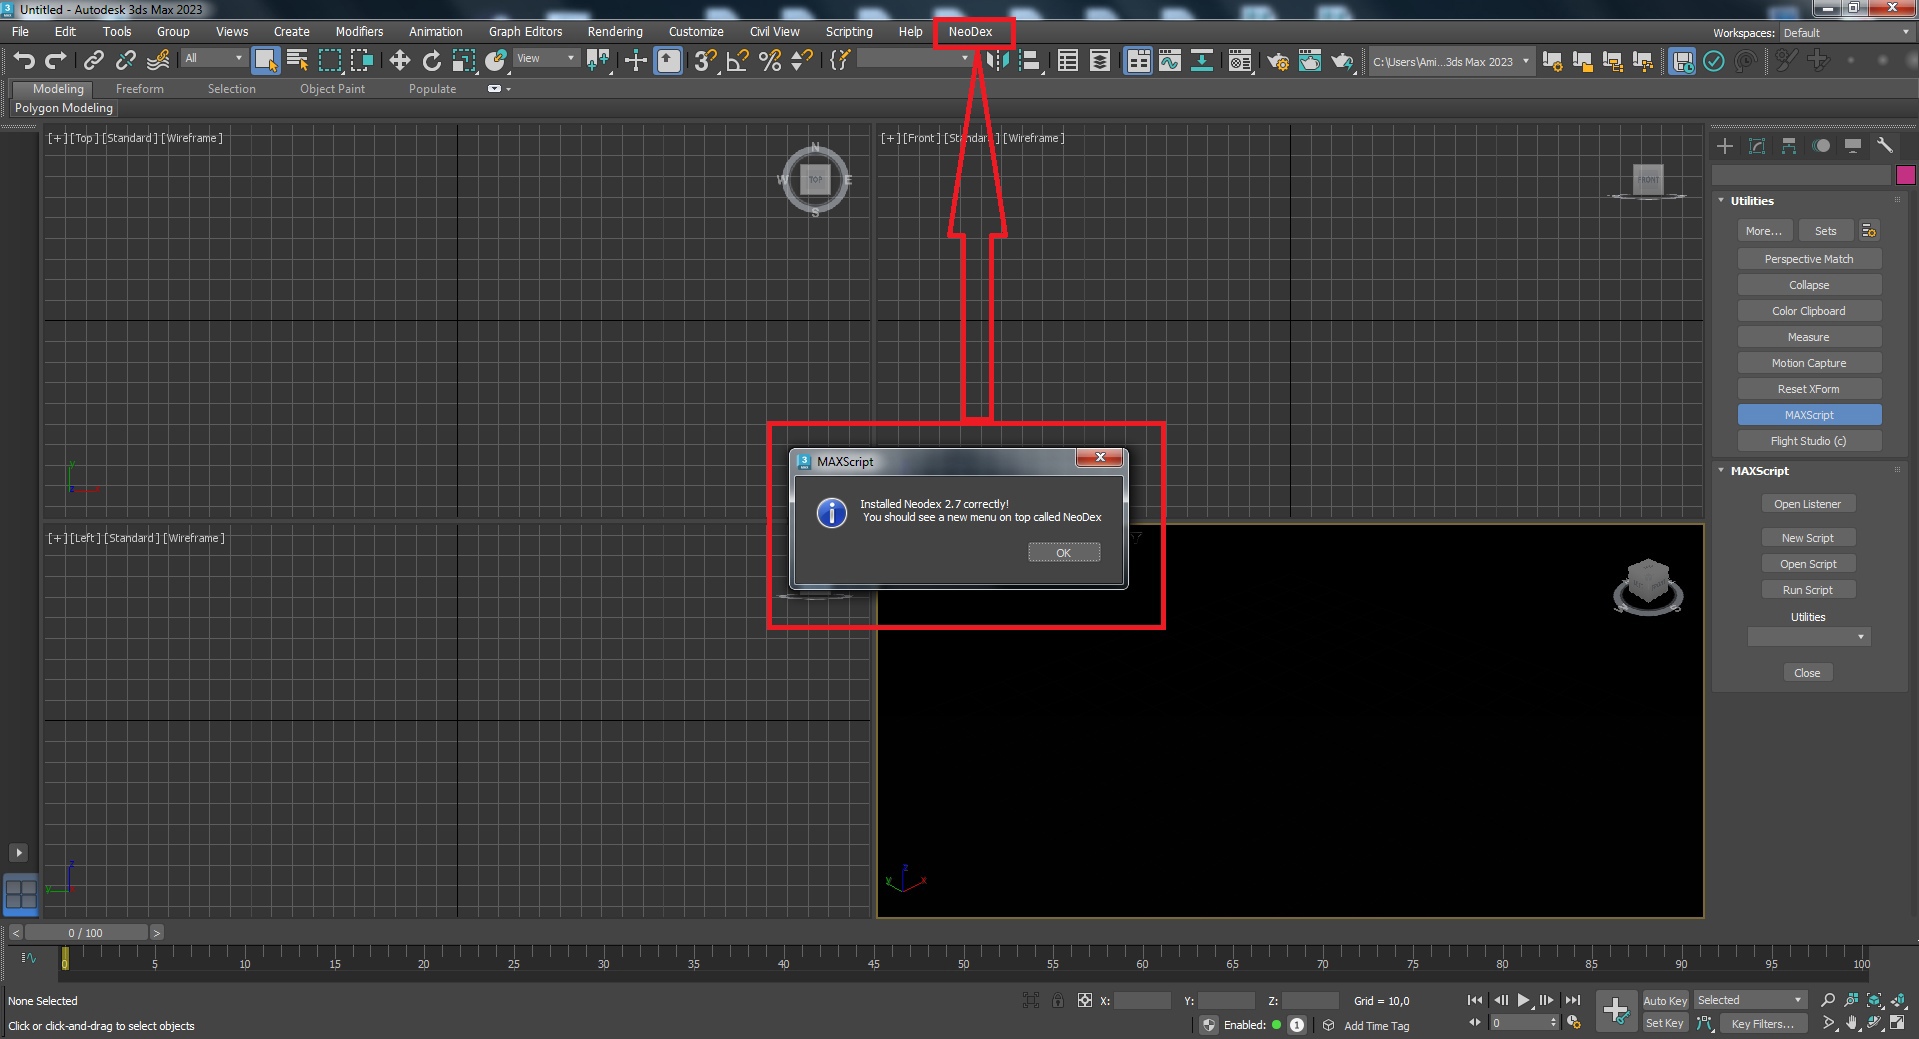The width and height of the screenshot is (1919, 1039).
Task: Toggle the Selection Lock padlock
Action: (1058, 1000)
